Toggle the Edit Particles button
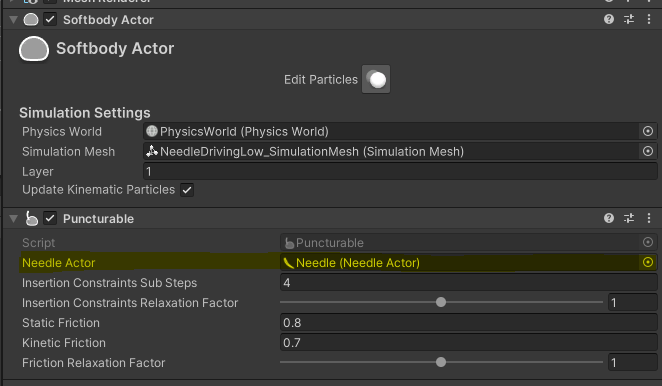The width and height of the screenshot is (662, 386). 376,79
